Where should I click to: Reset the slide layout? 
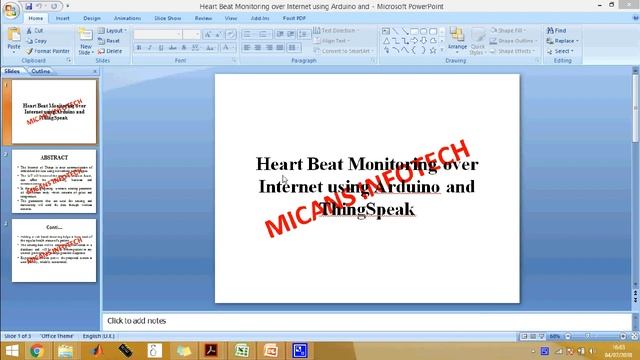pos(109,41)
